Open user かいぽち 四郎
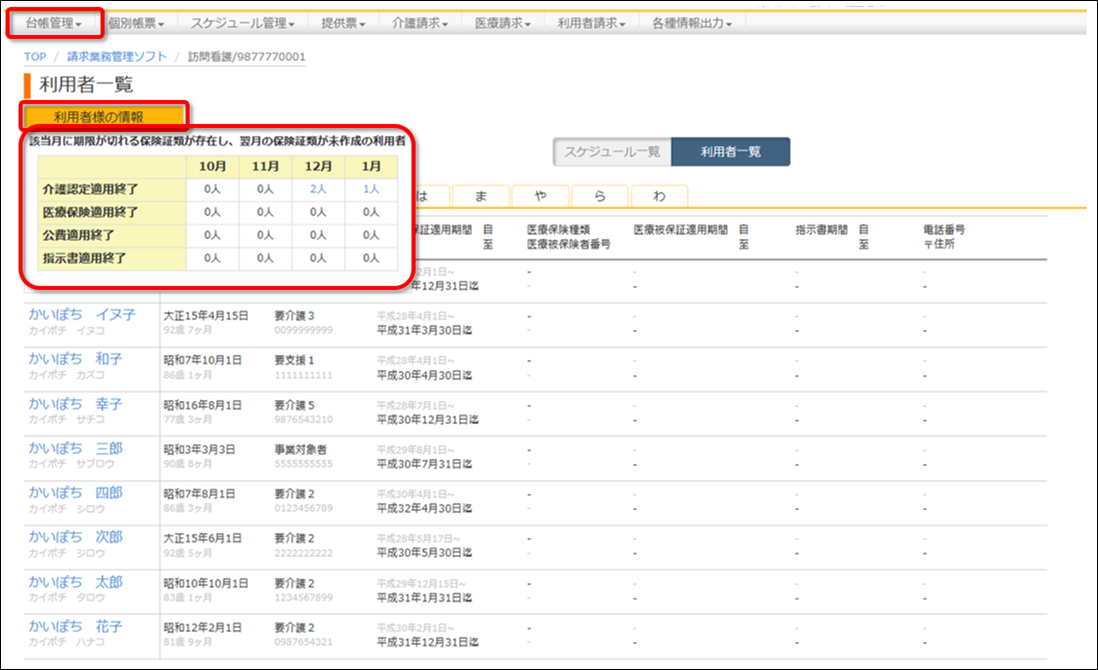Viewport: 1098px width, 670px height. click(x=75, y=493)
